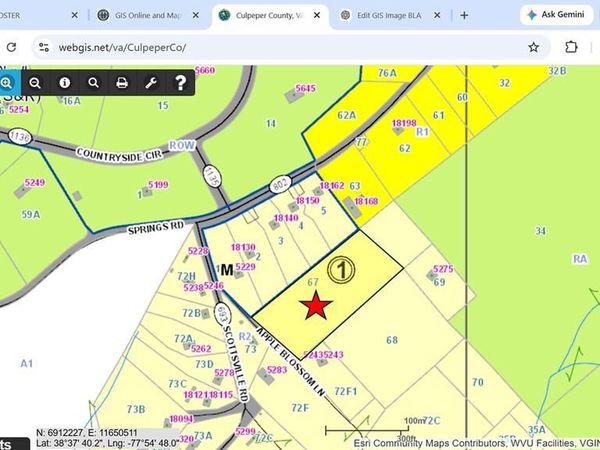Click address label 5283
600x450 pixels.
tap(277, 370)
